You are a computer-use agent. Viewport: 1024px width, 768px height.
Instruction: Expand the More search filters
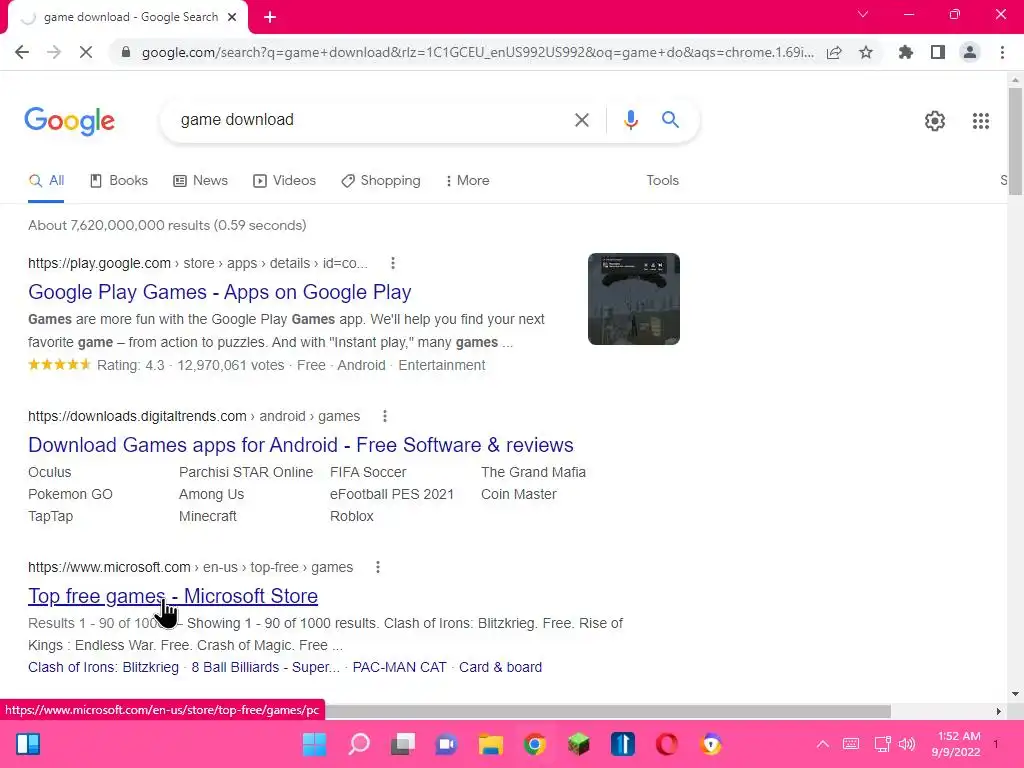click(x=467, y=181)
